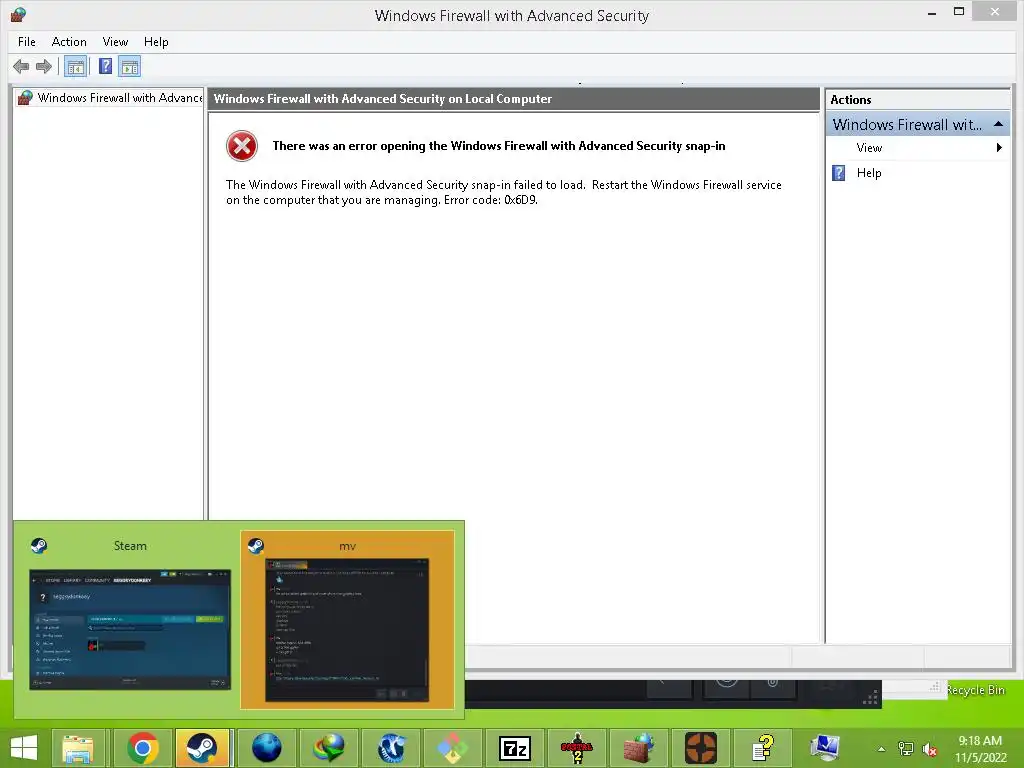
Task: Open the File menu
Action: click(x=27, y=42)
